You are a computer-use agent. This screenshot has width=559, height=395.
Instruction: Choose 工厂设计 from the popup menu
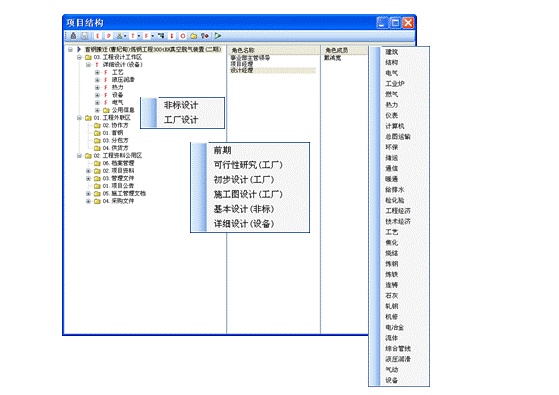(x=181, y=120)
